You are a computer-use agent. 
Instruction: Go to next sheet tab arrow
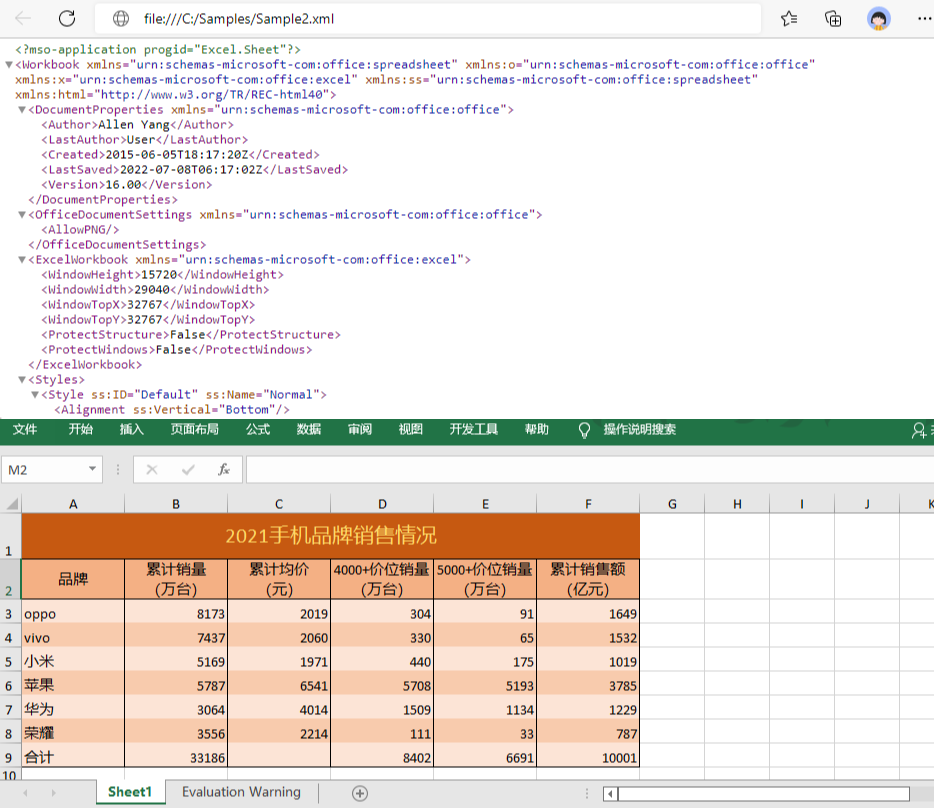click(54, 793)
